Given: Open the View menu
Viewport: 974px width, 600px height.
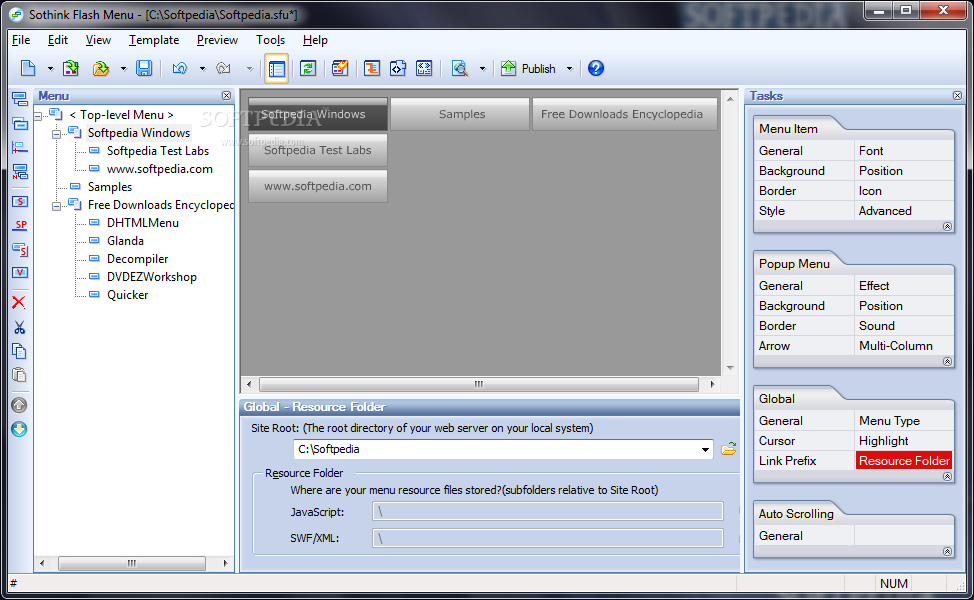Looking at the screenshot, I should pyautogui.click(x=98, y=40).
